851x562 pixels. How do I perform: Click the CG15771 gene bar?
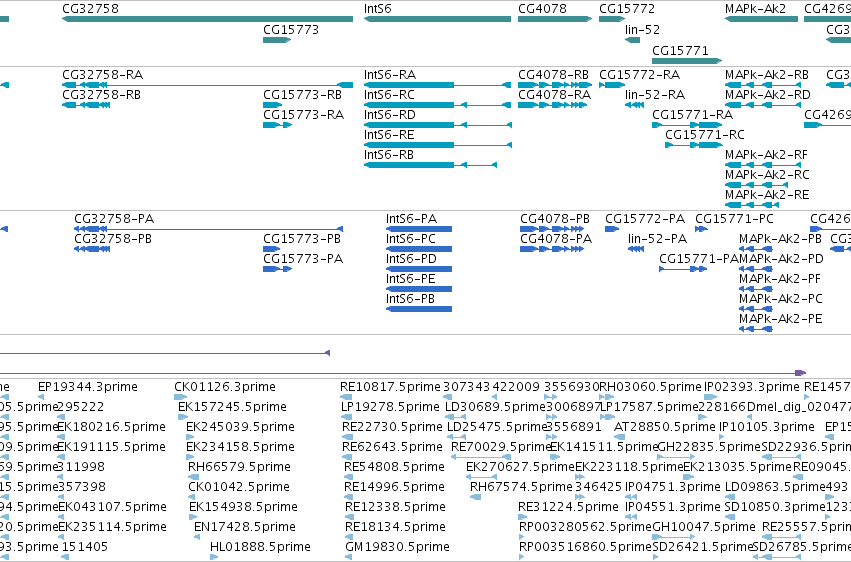(x=687, y=61)
